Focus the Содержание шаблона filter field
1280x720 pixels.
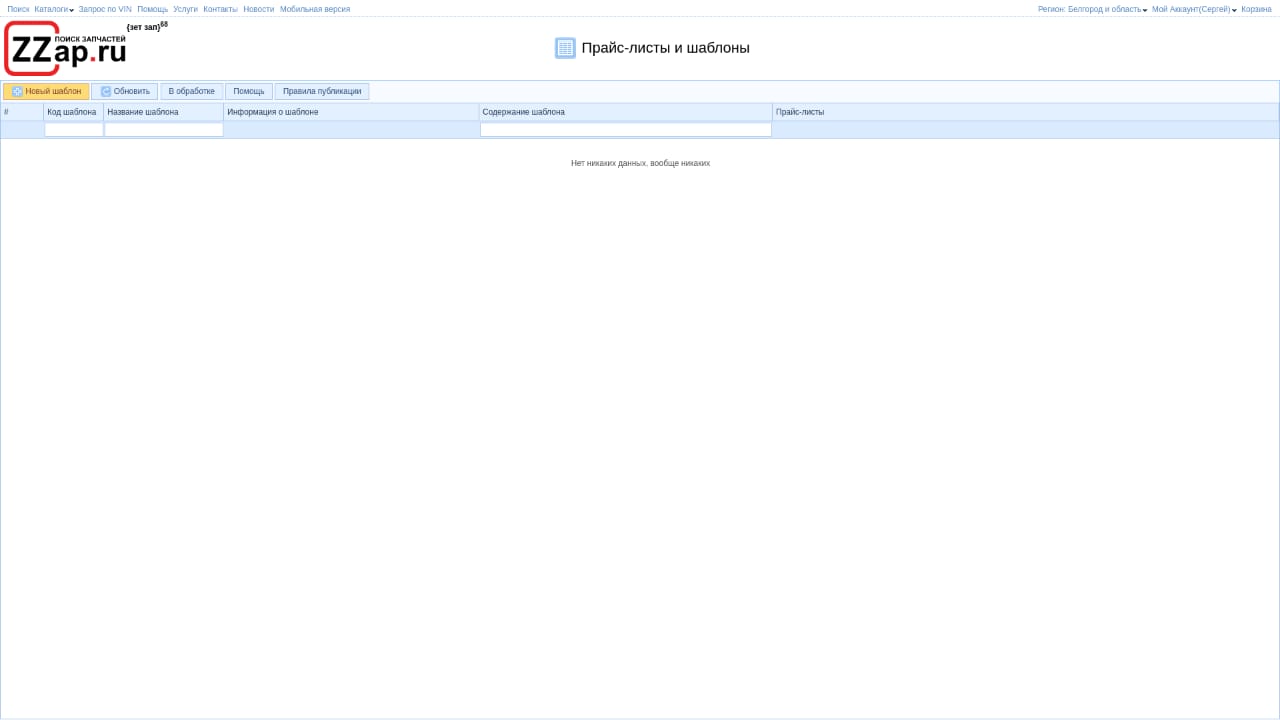click(626, 130)
